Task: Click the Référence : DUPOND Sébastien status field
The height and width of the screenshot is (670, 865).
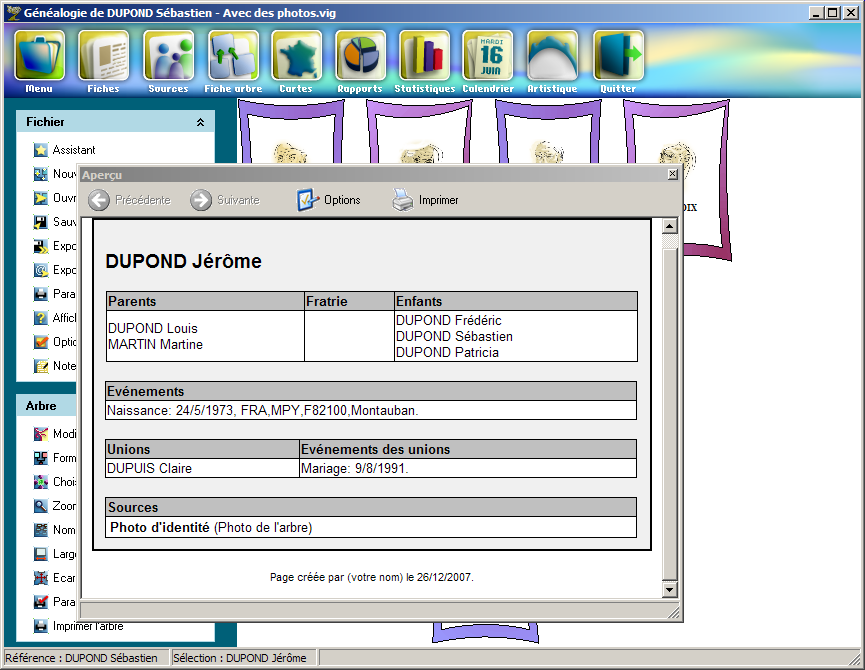Action: tap(87, 658)
